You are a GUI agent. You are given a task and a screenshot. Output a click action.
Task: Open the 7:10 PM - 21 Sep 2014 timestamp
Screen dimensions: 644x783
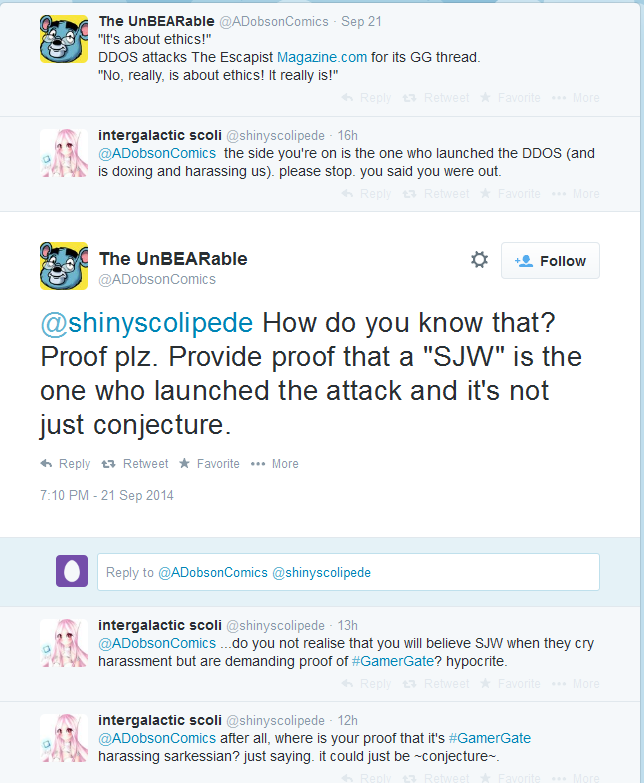107,495
